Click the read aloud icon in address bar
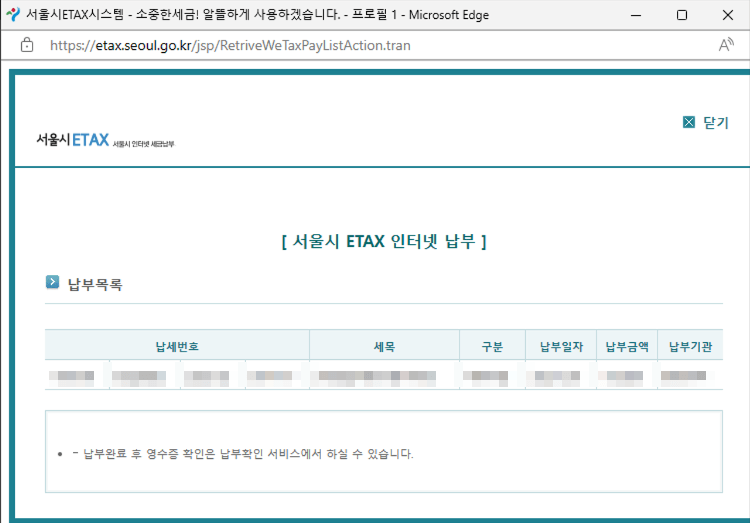This screenshot has width=750, height=523. [726, 45]
